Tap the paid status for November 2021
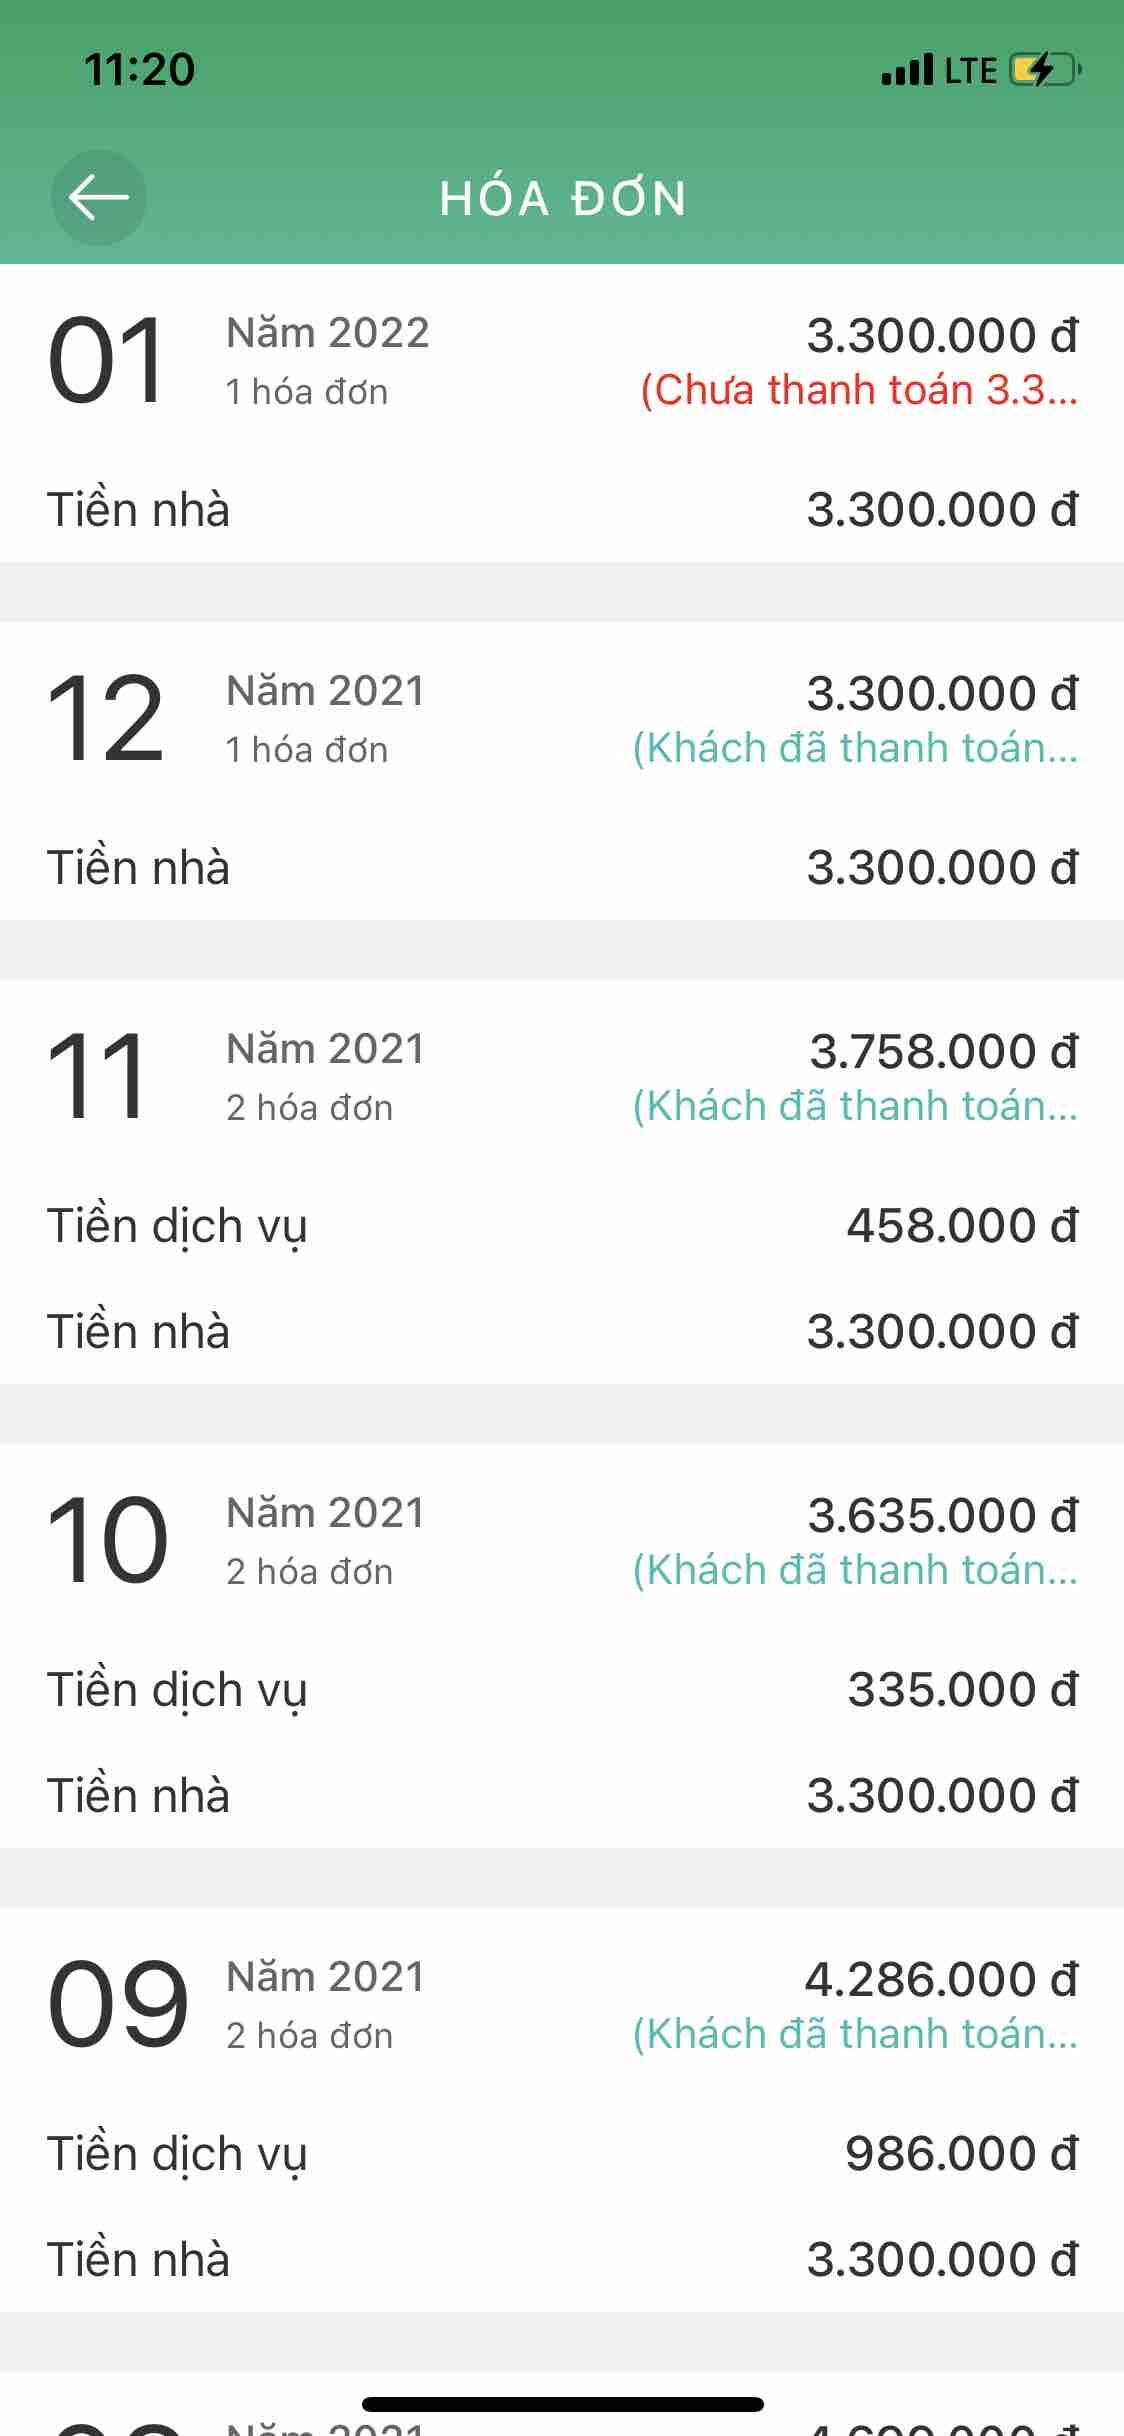 point(855,1106)
